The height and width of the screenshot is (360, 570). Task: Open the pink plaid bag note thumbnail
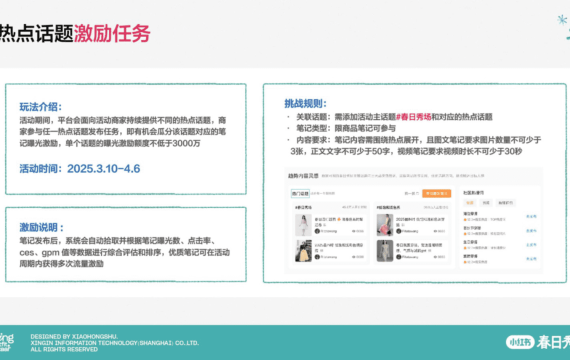[385, 225]
